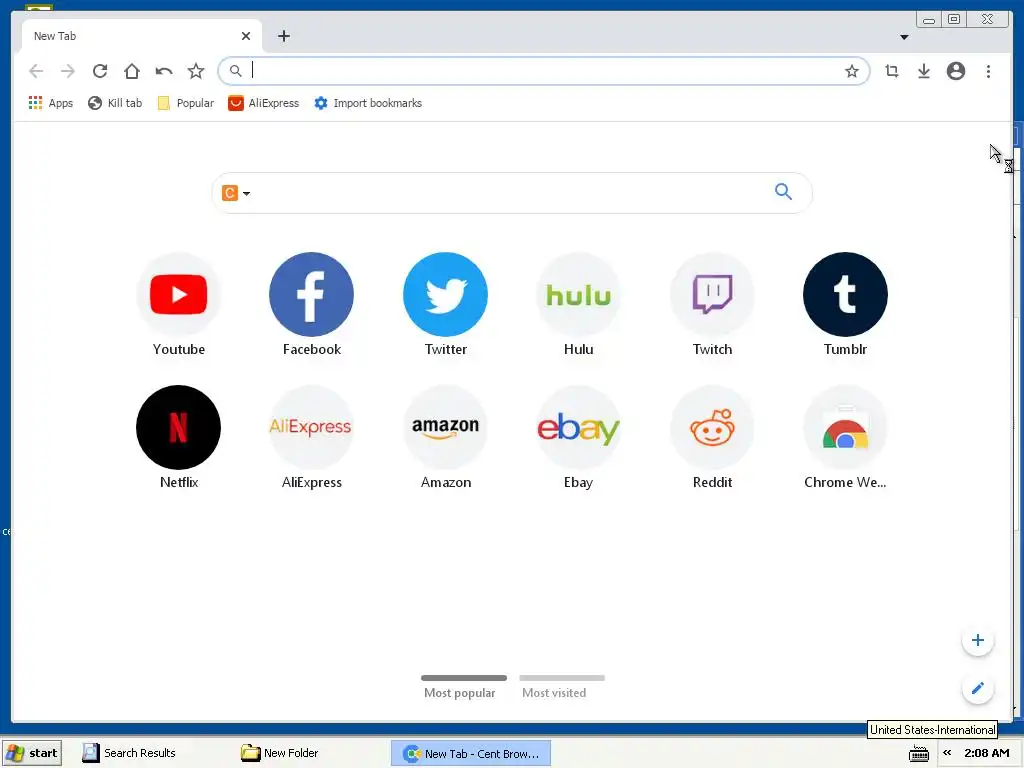Switch to New Folder taskbar window
The width and height of the screenshot is (1024, 768).
280,753
